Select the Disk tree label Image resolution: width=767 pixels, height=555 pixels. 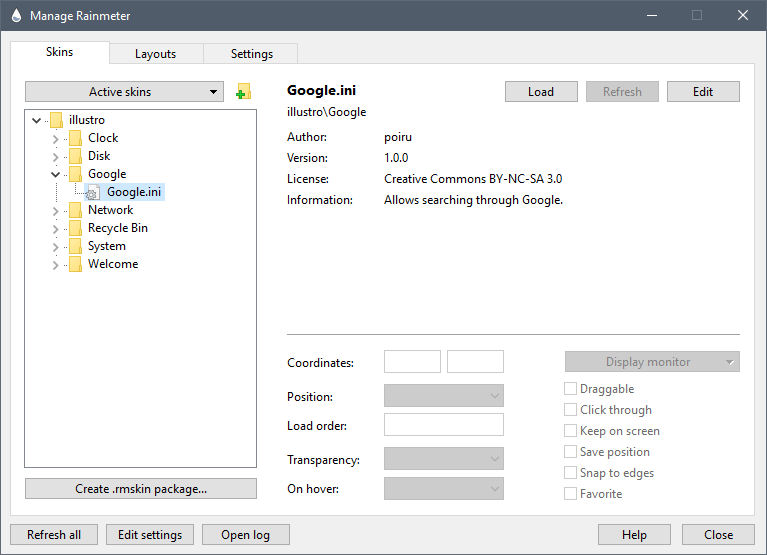click(x=99, y=156)
